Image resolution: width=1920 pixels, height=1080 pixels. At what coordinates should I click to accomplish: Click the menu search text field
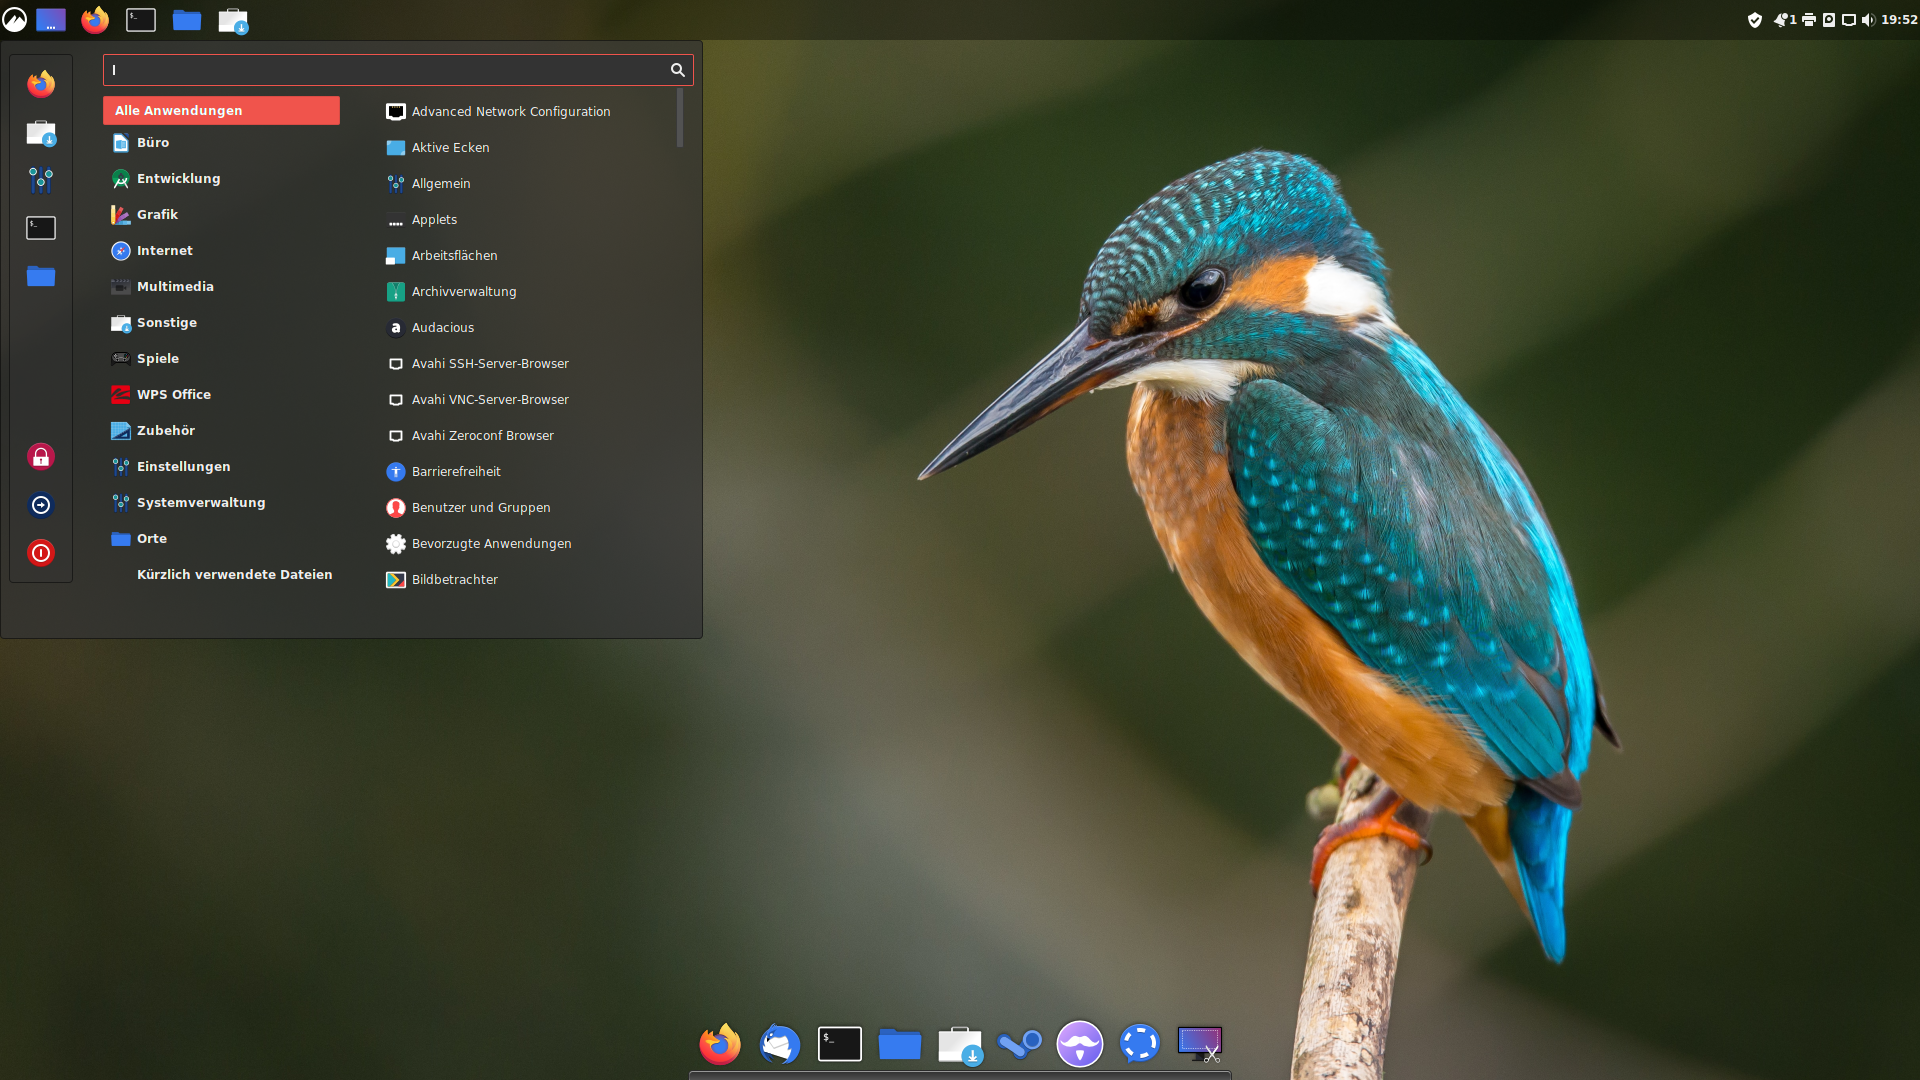(x=385, y=70)
